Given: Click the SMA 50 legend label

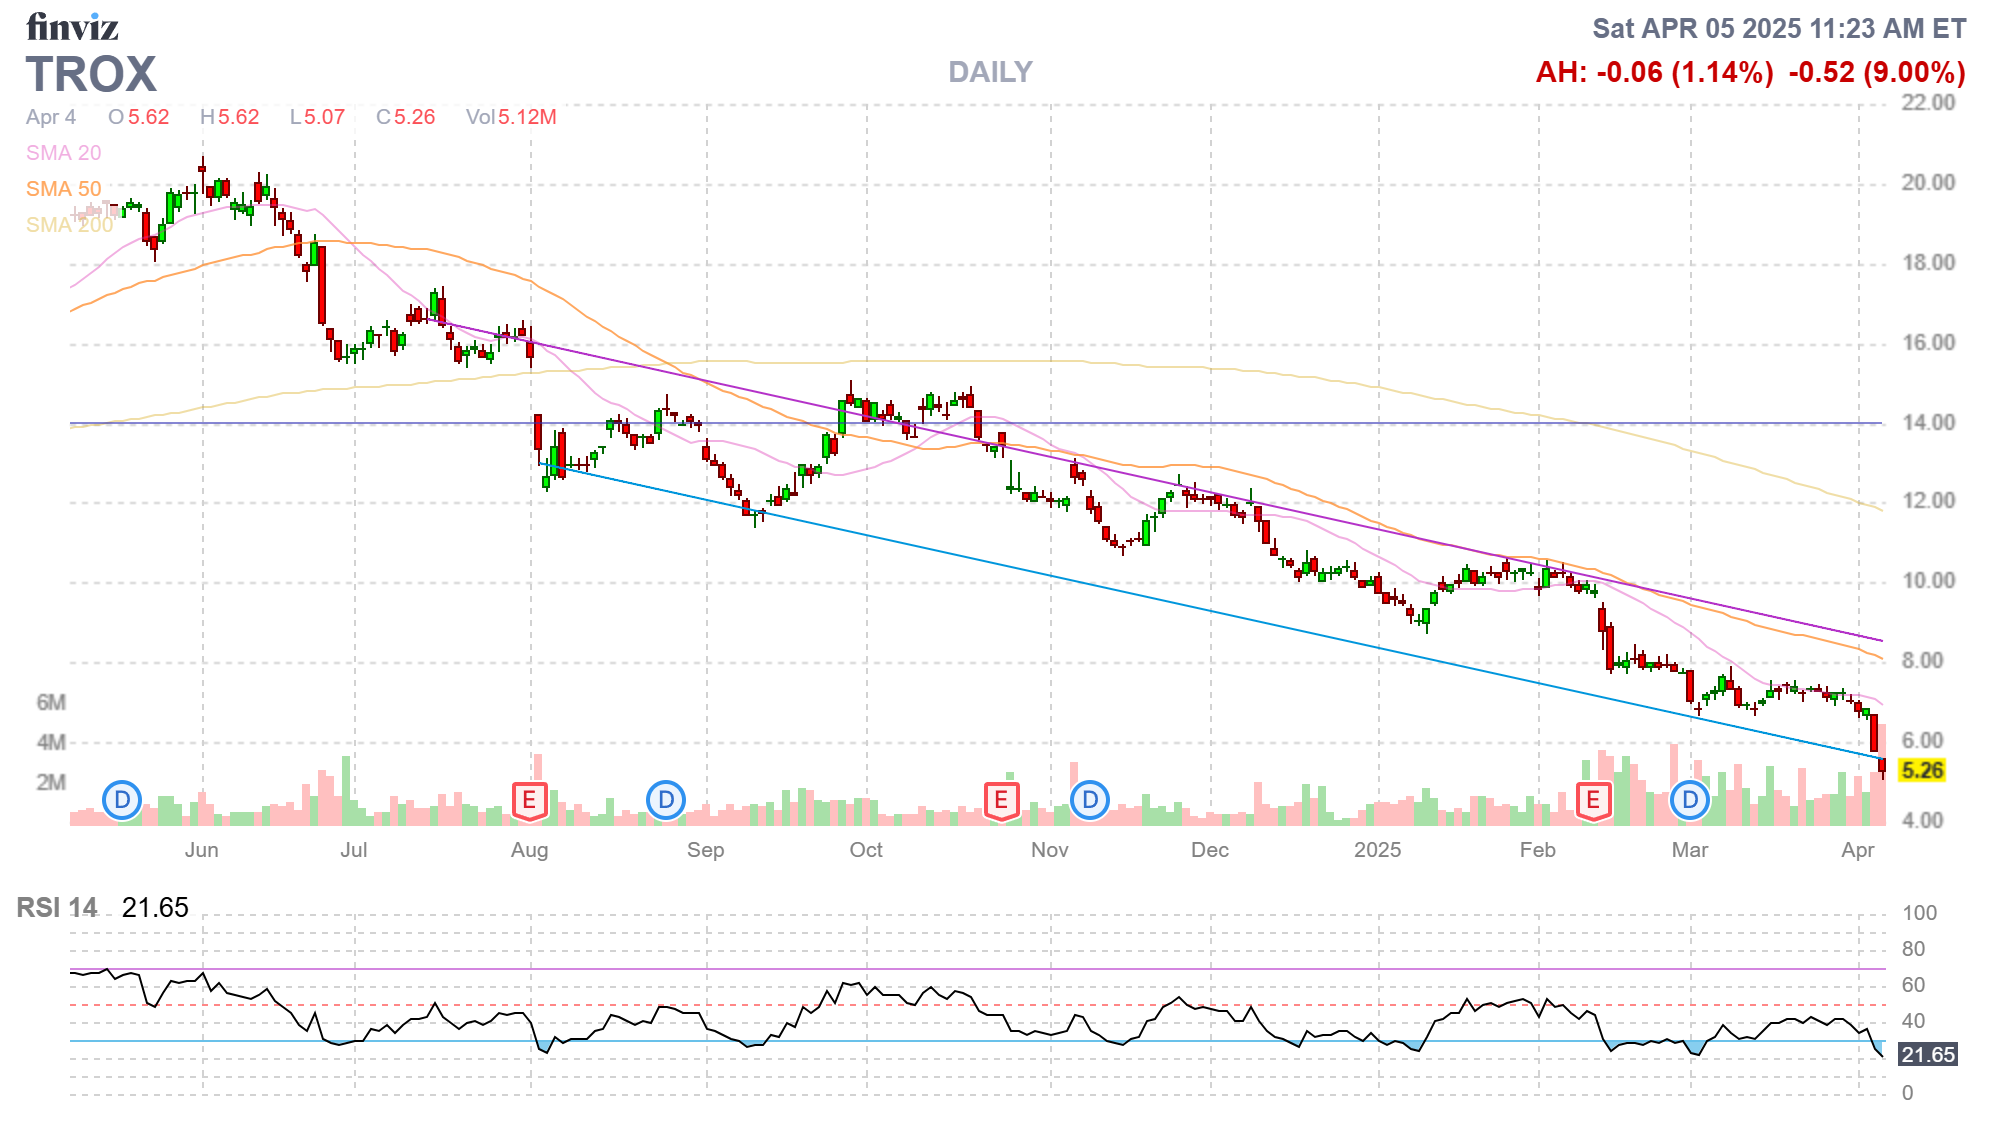Looking at the screenshot, I should pyautogui.click(x=63, y=189).
